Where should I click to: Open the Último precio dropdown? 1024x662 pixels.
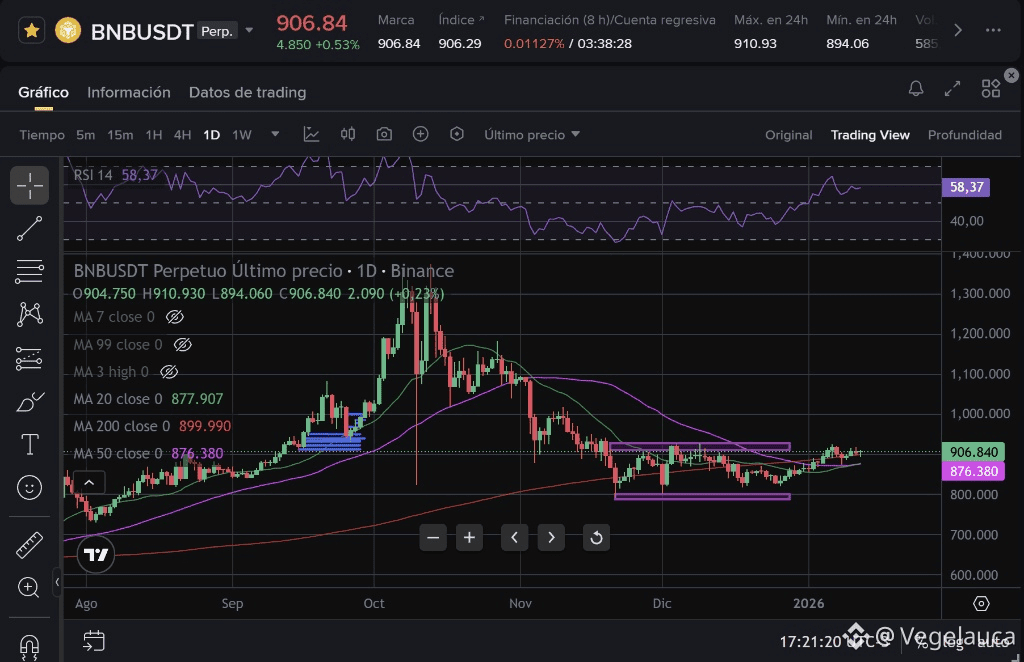coord(532,135)
